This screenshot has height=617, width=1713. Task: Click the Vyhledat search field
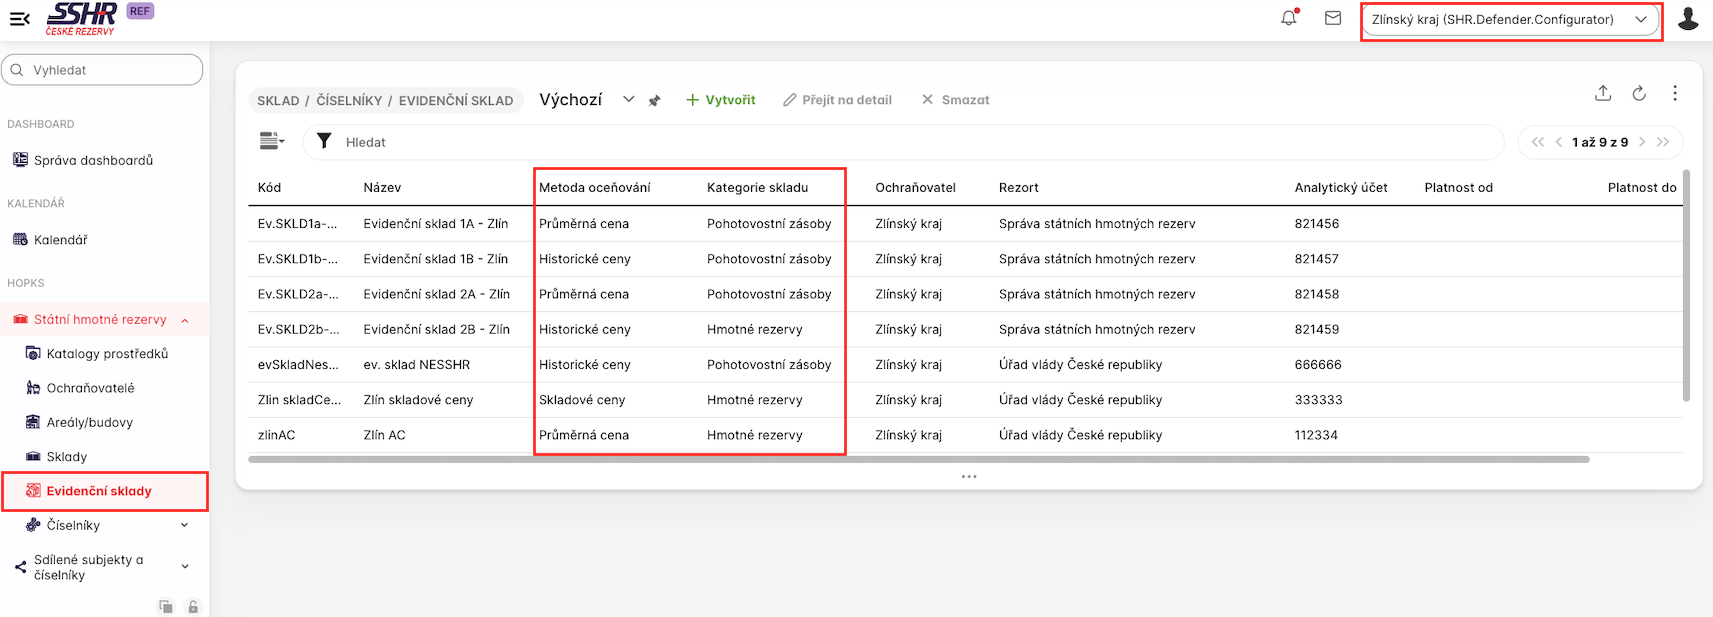103,70
